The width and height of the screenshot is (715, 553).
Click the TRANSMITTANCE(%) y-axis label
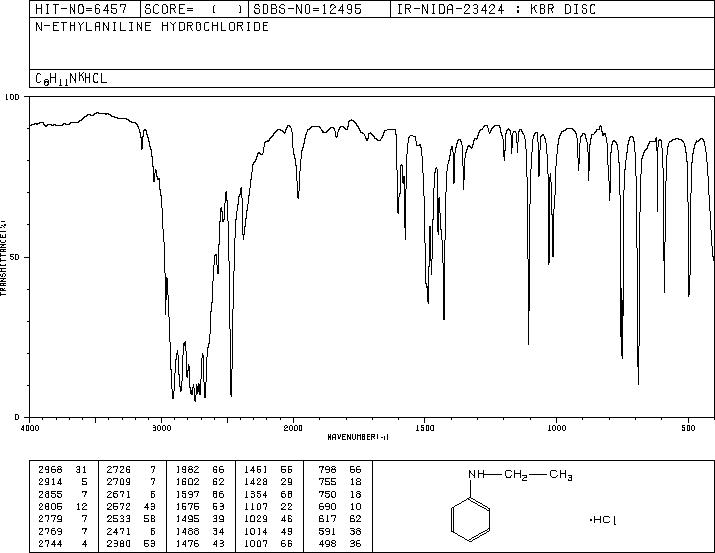[x=3, y=257]
